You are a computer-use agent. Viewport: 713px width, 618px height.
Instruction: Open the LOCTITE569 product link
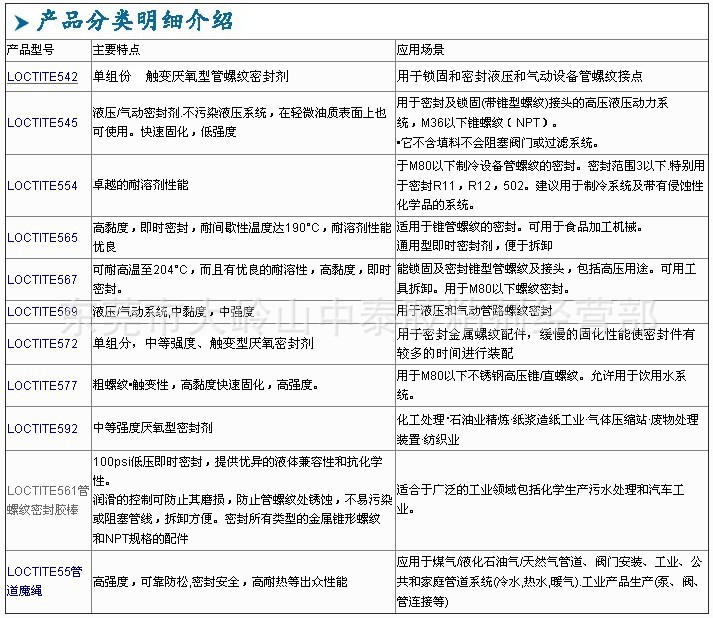tap(42, 312)
